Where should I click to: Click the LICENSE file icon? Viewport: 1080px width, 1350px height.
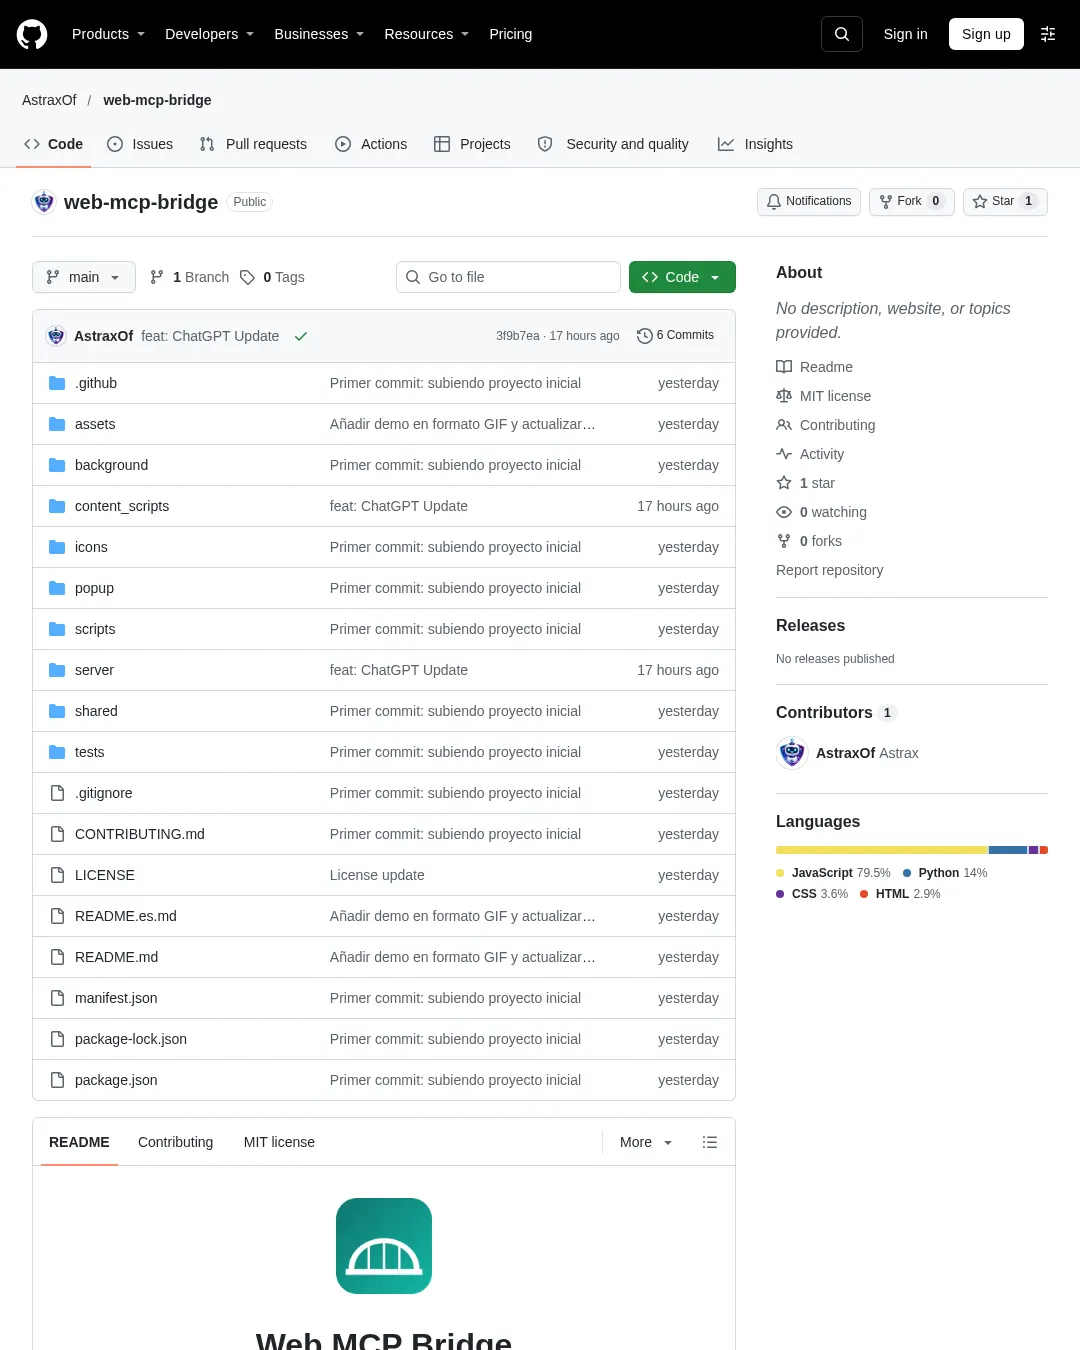[57, 875]
